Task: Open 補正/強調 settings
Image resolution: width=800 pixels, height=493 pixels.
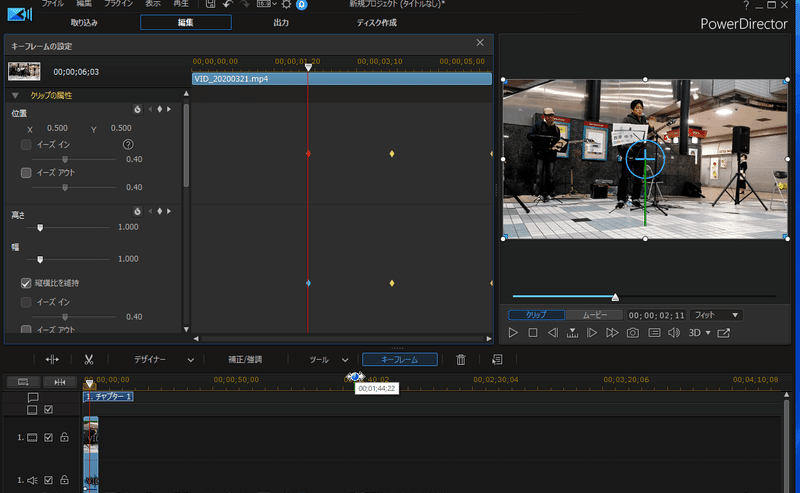Action: pyautogui.click(x=245, y=360)
